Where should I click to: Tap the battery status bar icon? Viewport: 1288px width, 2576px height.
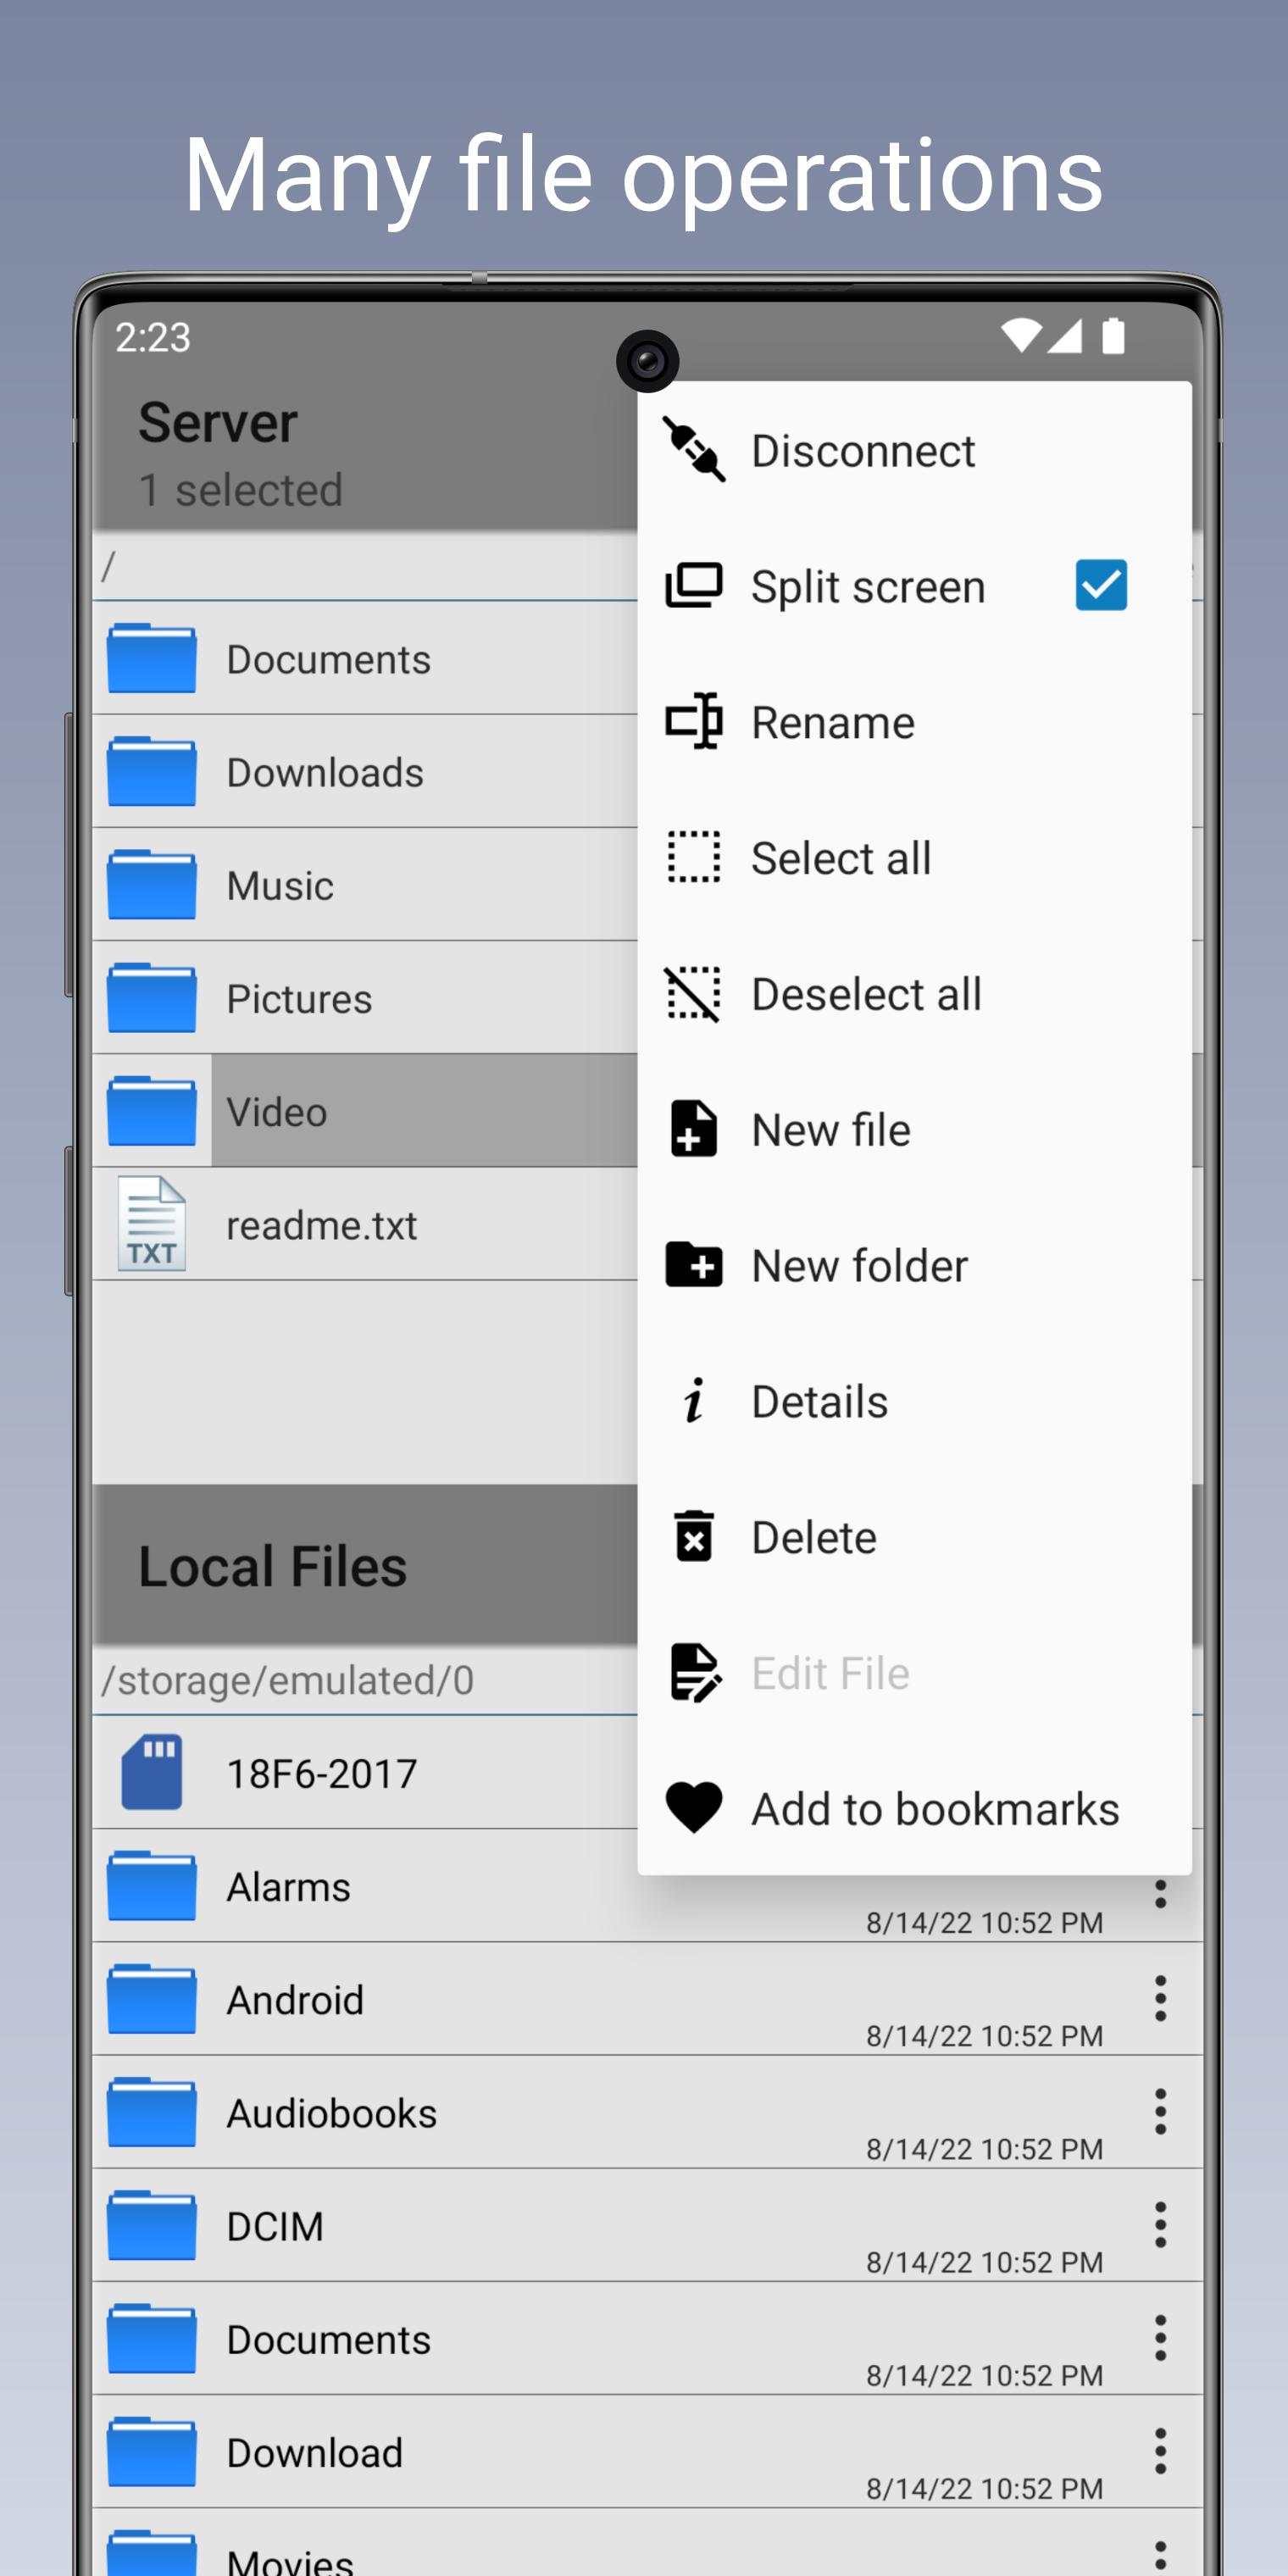tap(1113, 336)
